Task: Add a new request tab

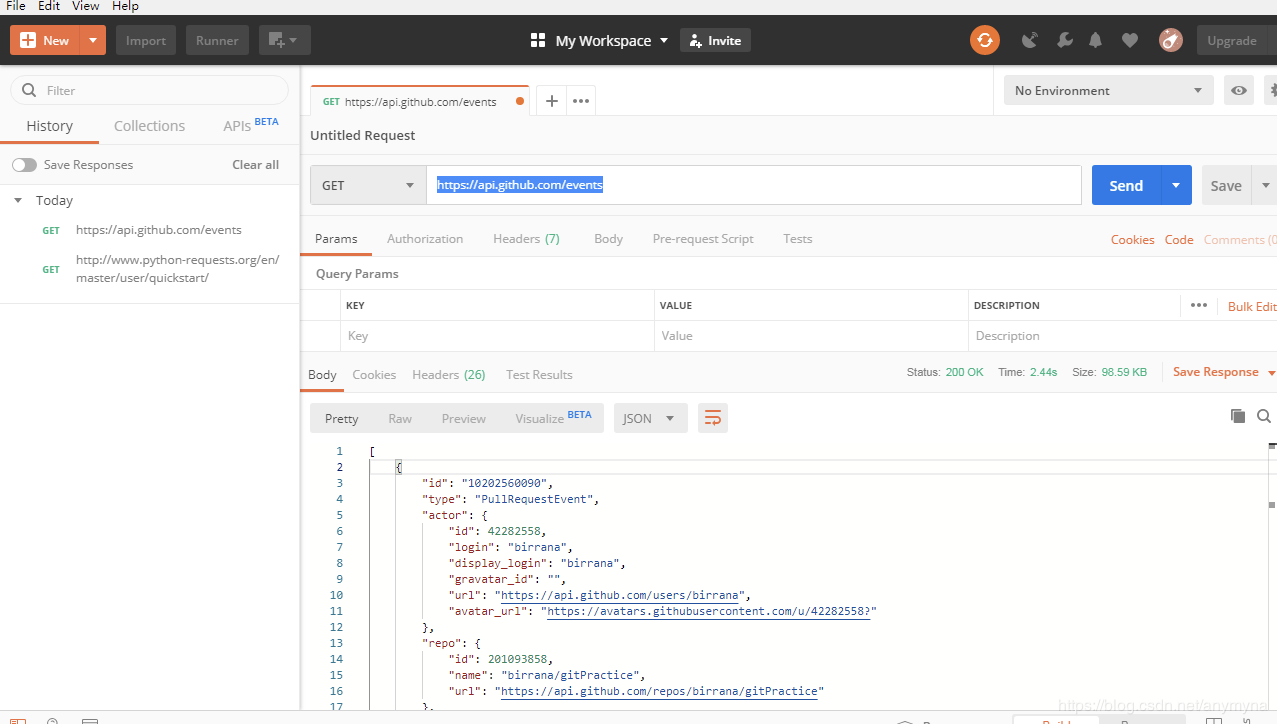Action: [x=551, y=101]
